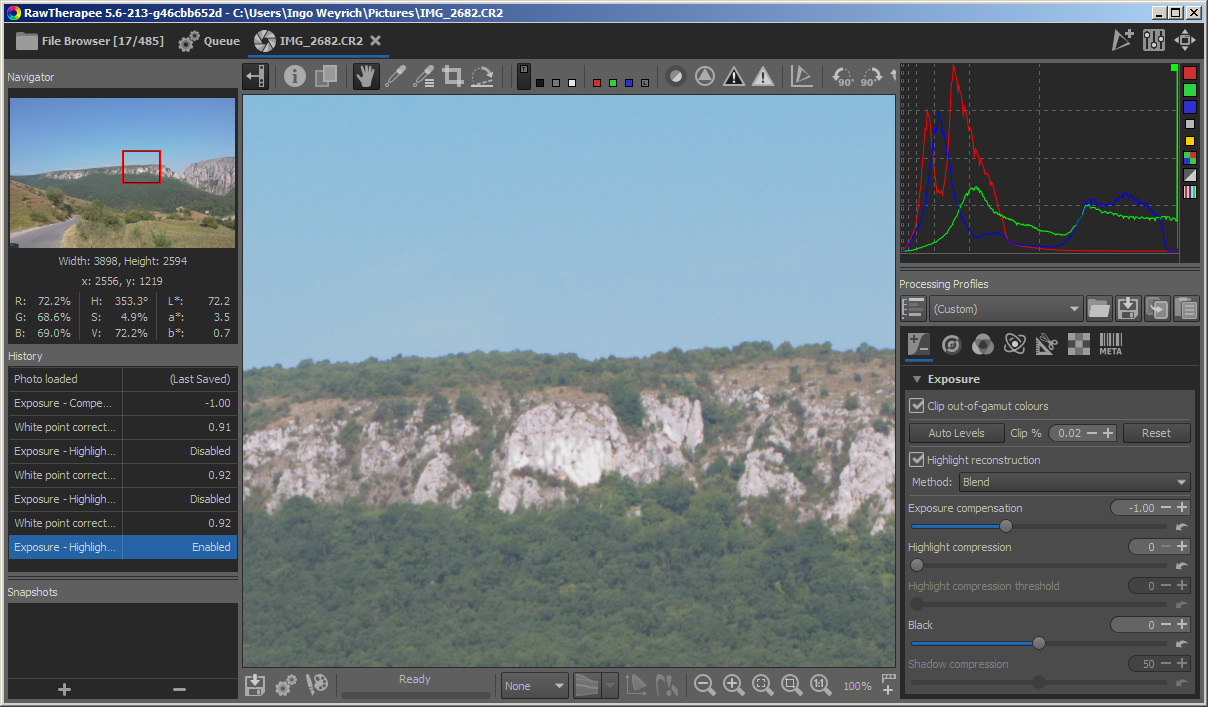The image size is (1208, 707).
Task: Click the Exposure compensation slider handle
Action: (1006, 526)
